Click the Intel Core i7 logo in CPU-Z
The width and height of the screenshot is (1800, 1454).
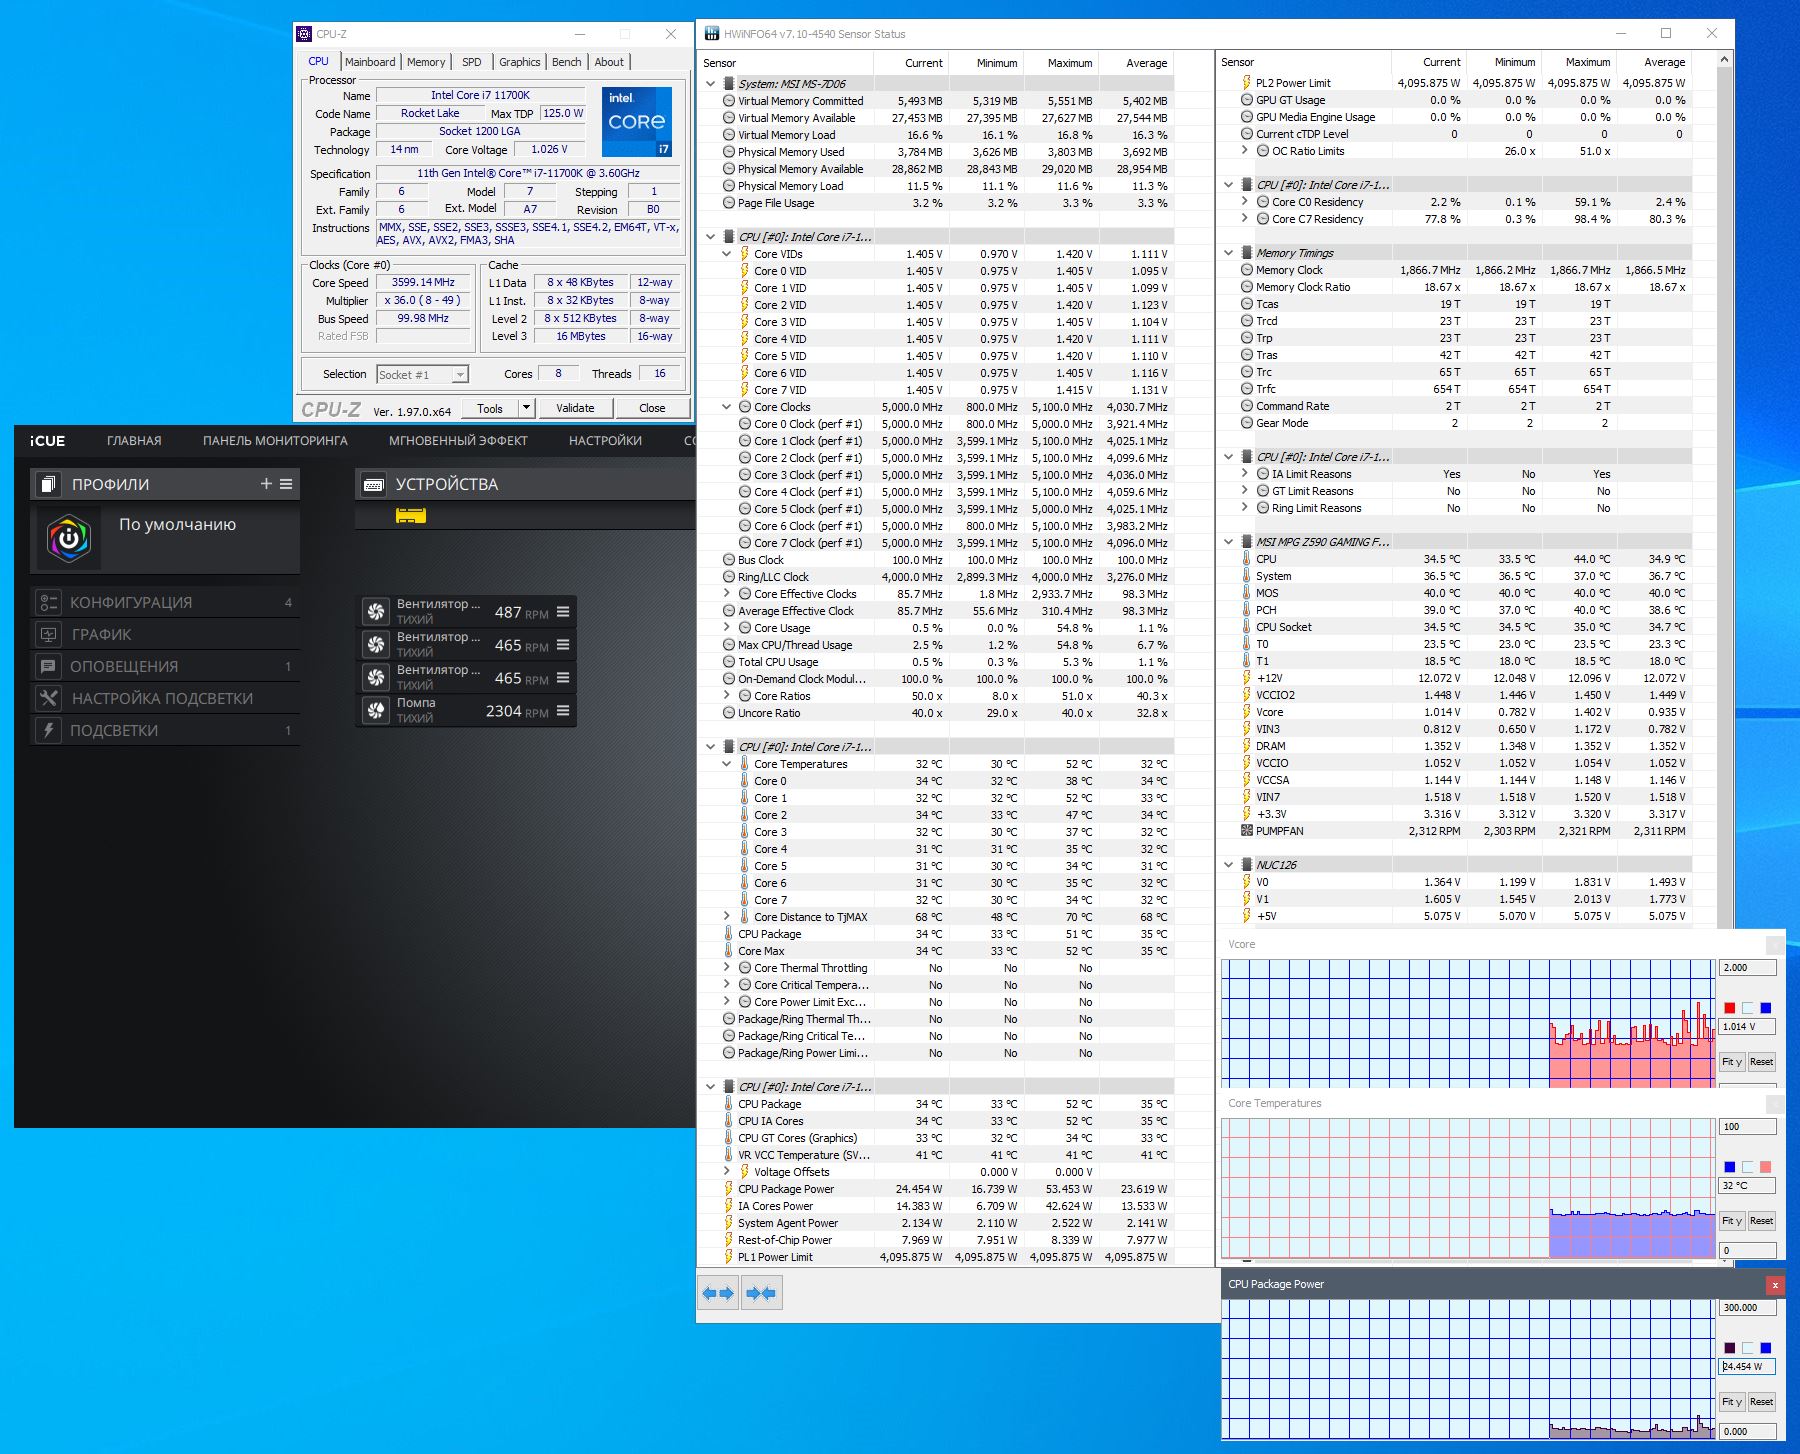click(x=637, y=122)
